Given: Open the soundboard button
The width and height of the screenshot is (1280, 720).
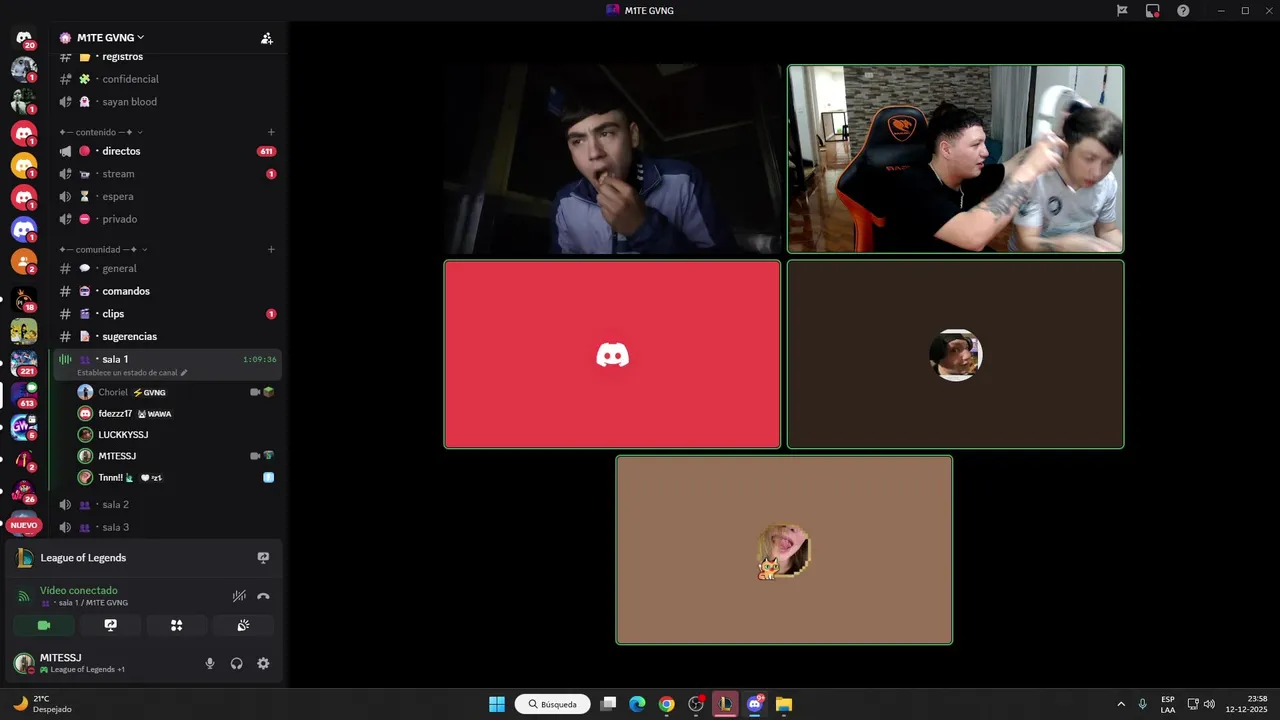Looking at the screenshot, I should pos(243,625).
